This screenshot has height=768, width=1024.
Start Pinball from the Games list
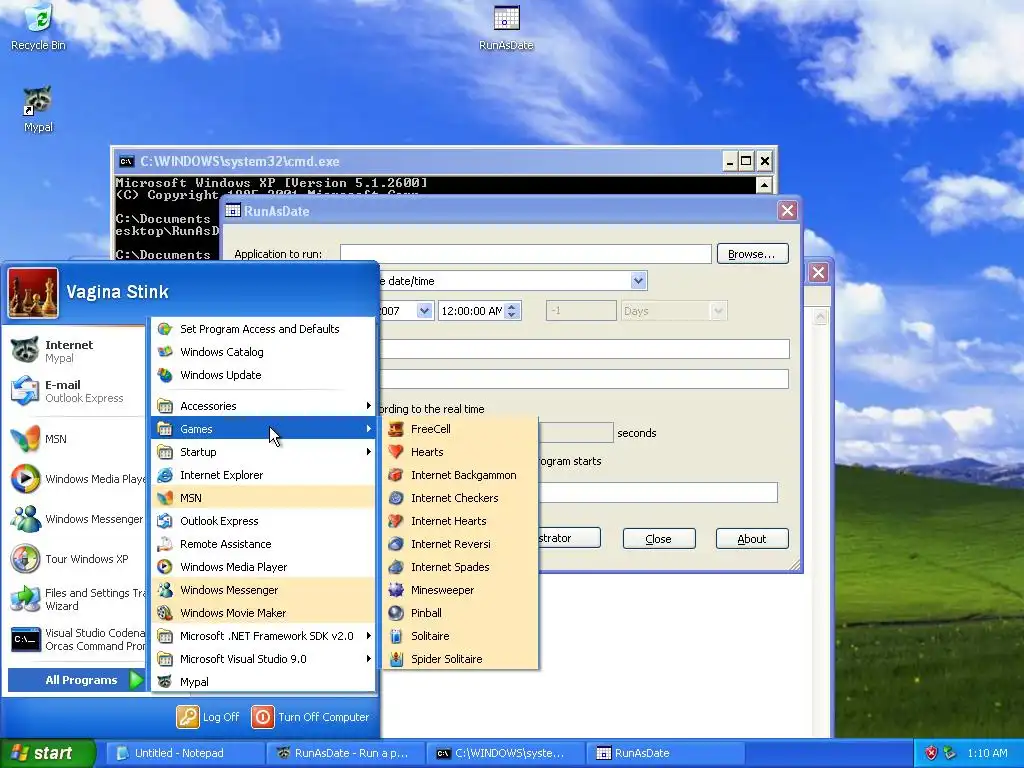pyautogui.click(x=462, y=613)
